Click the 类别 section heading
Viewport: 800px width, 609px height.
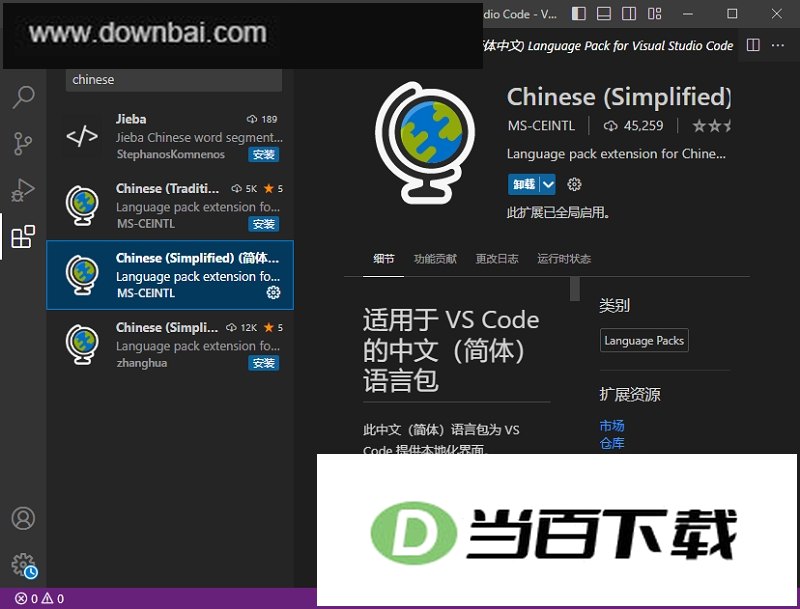614,306
